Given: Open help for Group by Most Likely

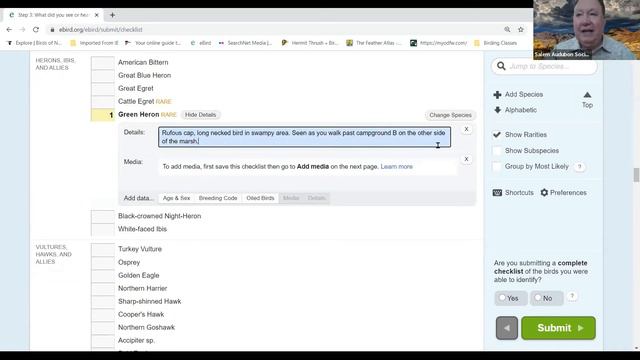Looking at the screenshot, I should point(579,167).
